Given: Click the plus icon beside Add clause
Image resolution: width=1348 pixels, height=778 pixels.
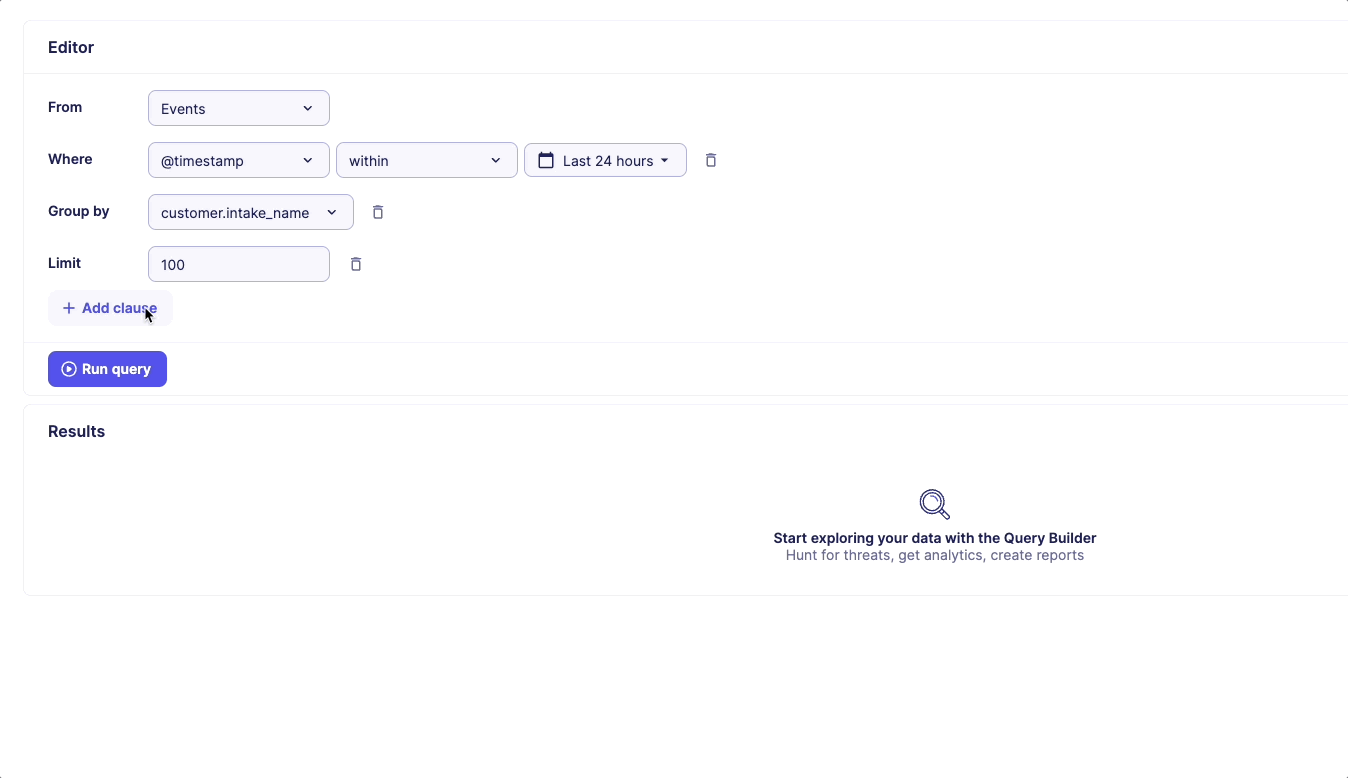Looking at the screenshot, I should tap(69, 308).
